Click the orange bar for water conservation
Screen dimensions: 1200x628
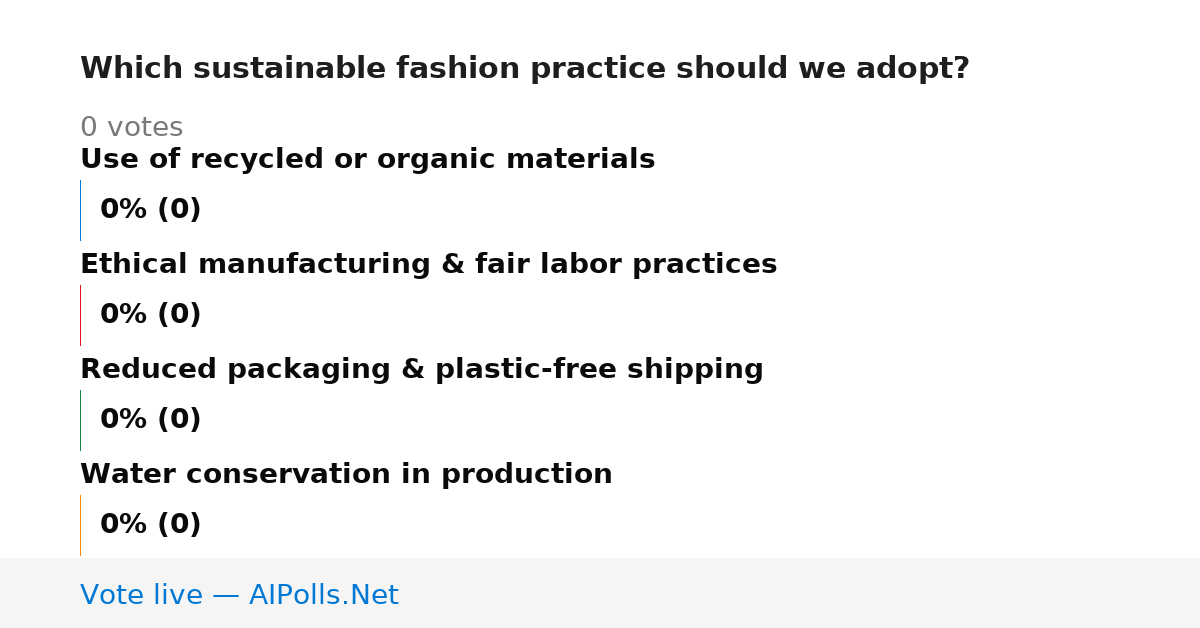pos(80,525)
